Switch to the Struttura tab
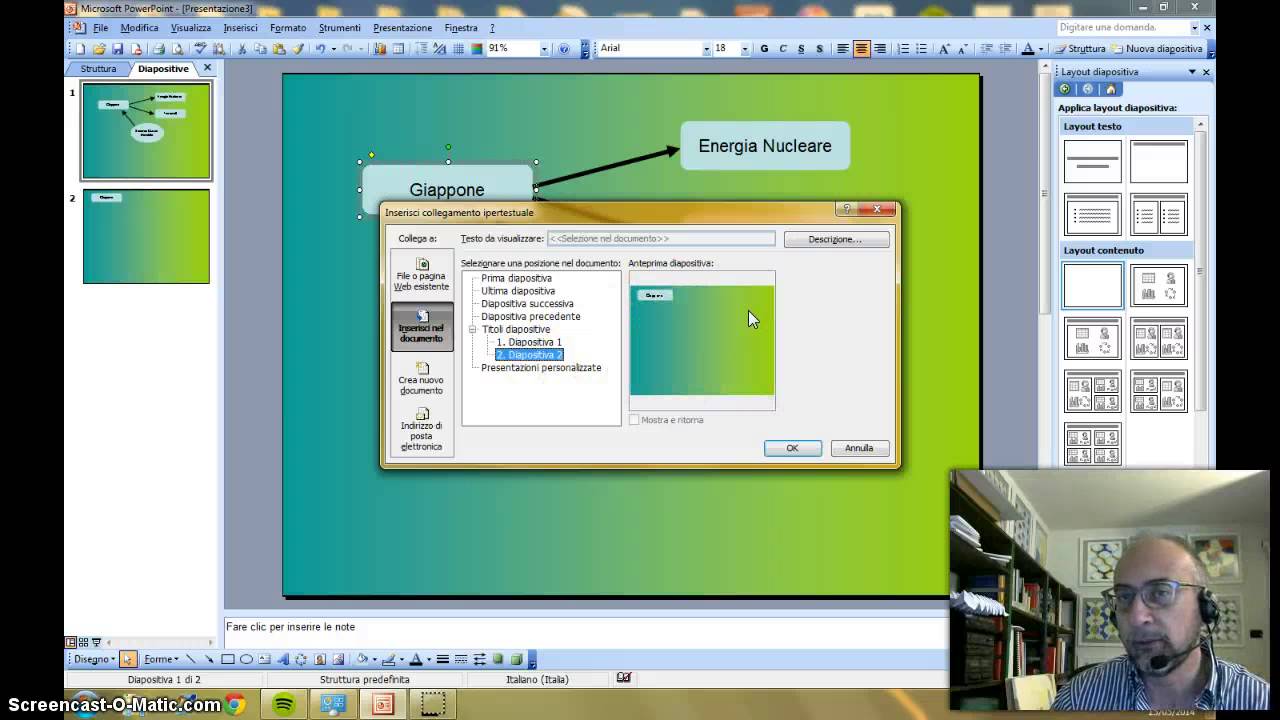Screen dimensions: 1280x720 click(x=98, y=69)
